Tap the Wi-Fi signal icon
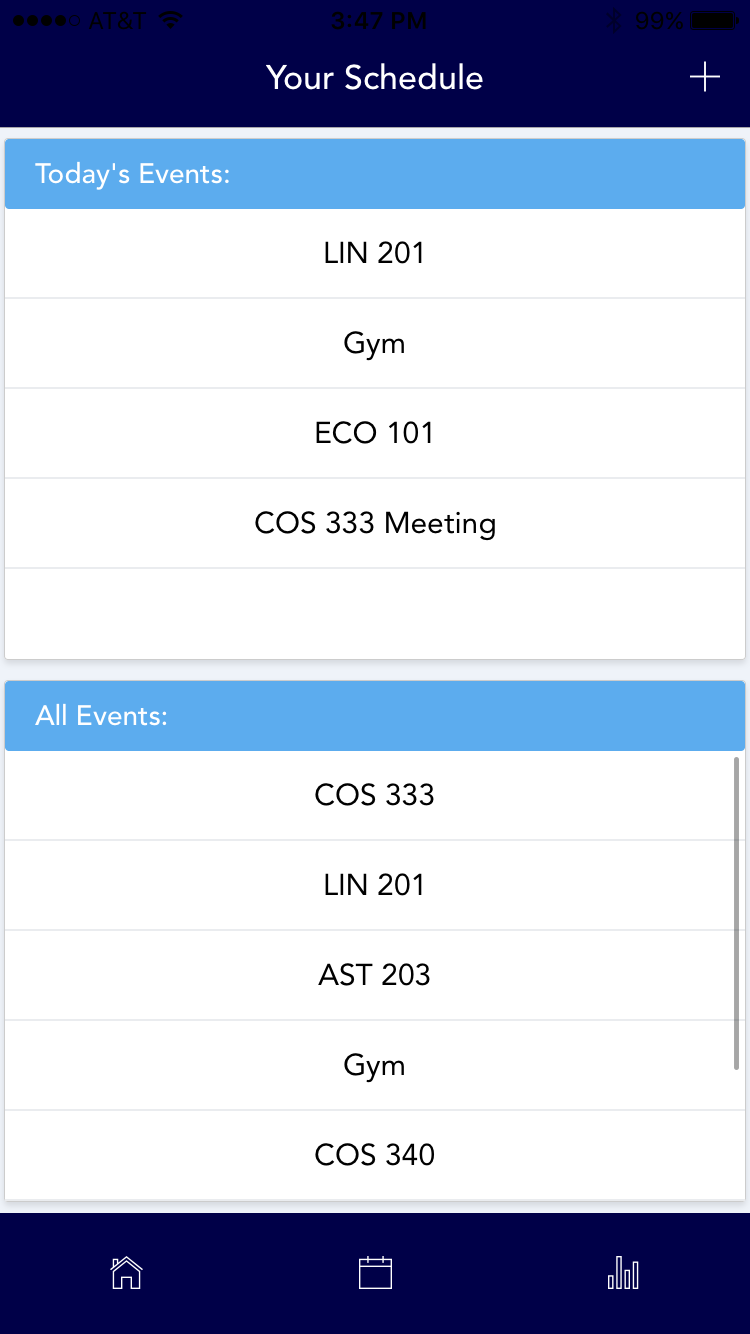This screenshot has height=1334, width=750. (x=171, y=20)
